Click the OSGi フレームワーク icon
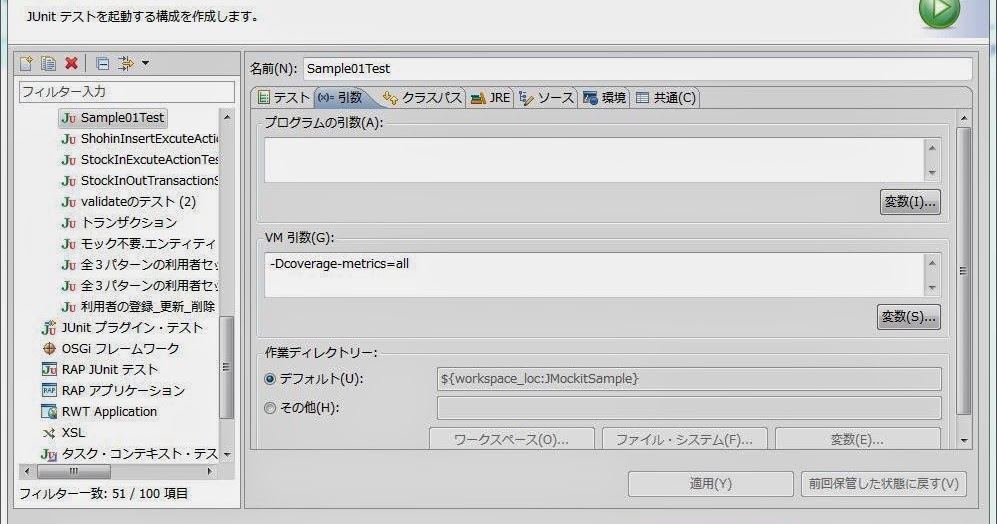Screen dimensions: 997x524 coord(49,348)
